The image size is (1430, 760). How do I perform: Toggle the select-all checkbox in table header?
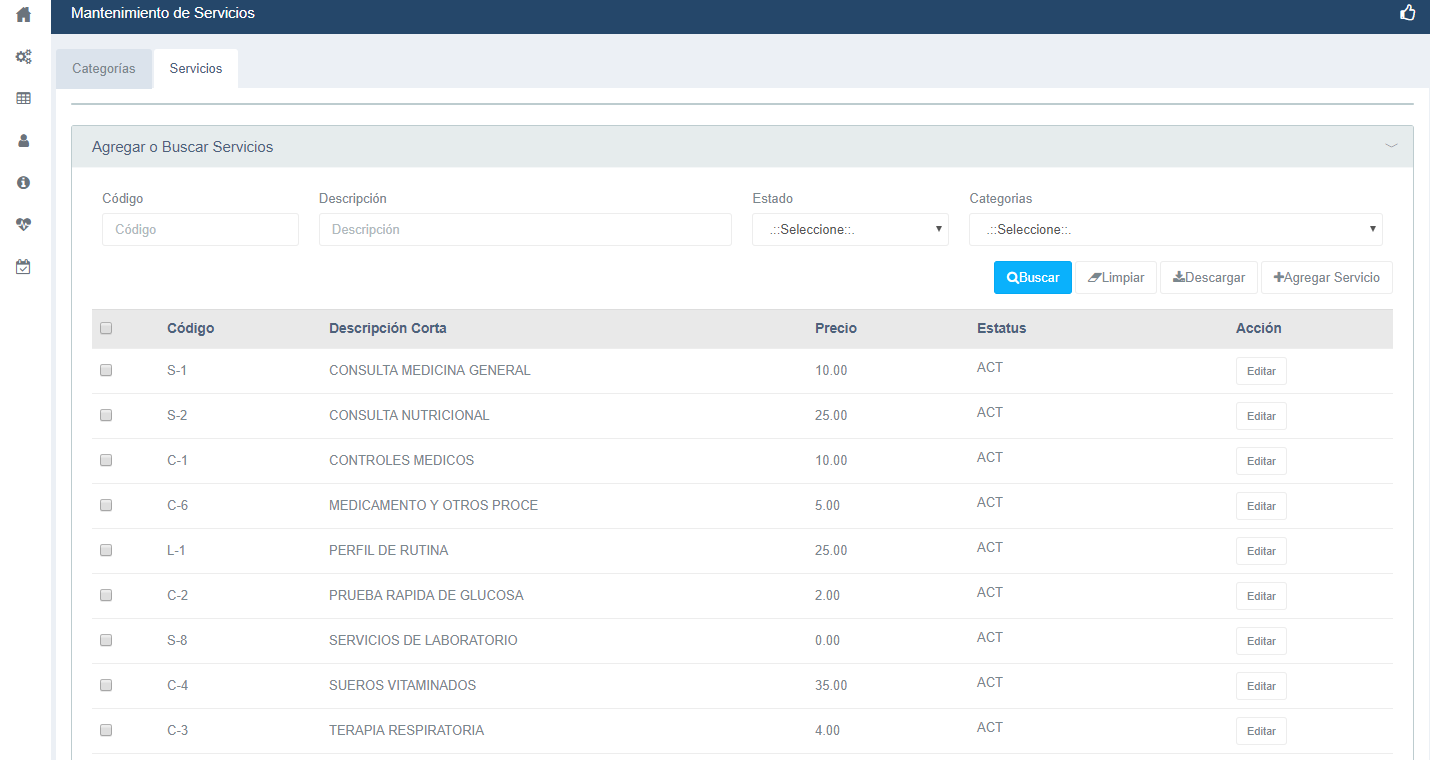(x=106, y=328)
